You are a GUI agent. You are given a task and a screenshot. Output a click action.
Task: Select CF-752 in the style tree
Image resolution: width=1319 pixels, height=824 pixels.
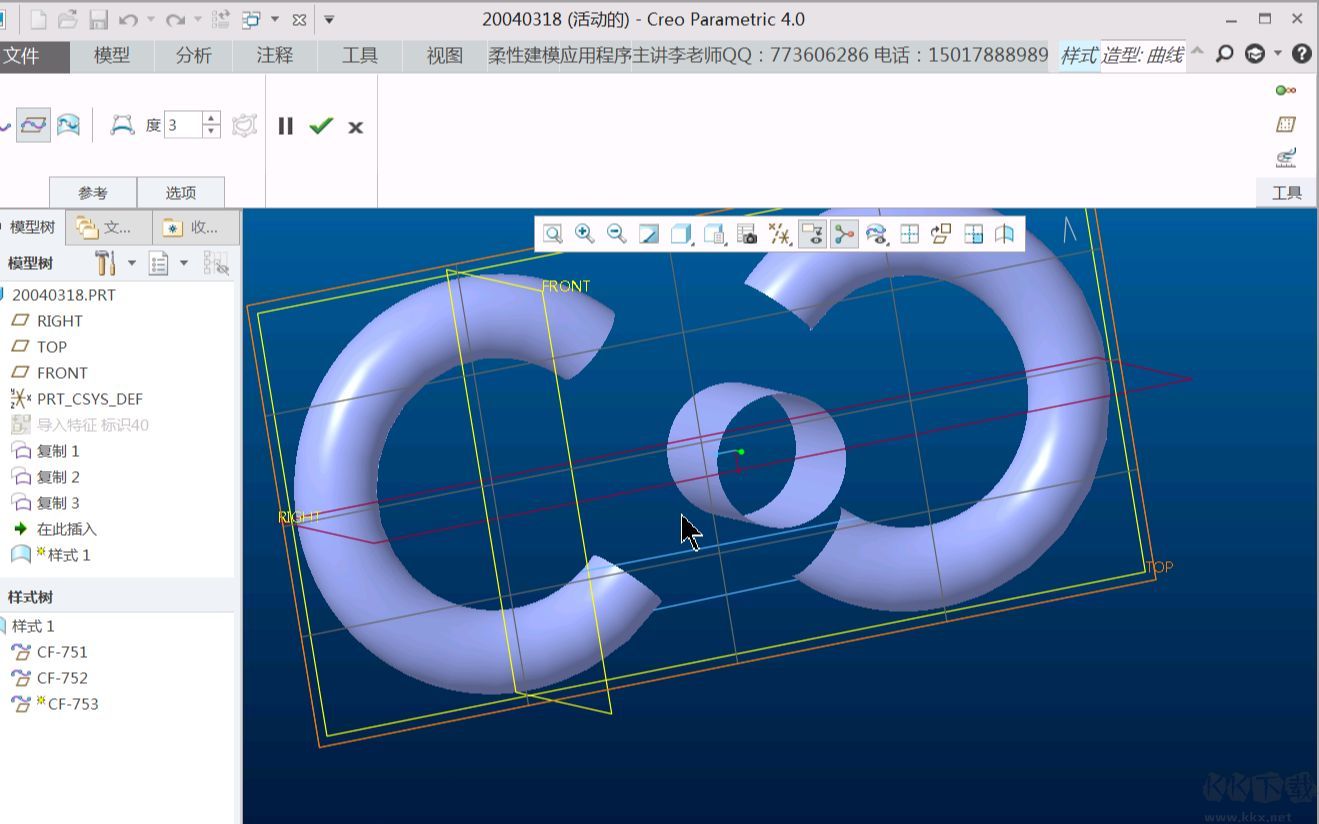62,678
